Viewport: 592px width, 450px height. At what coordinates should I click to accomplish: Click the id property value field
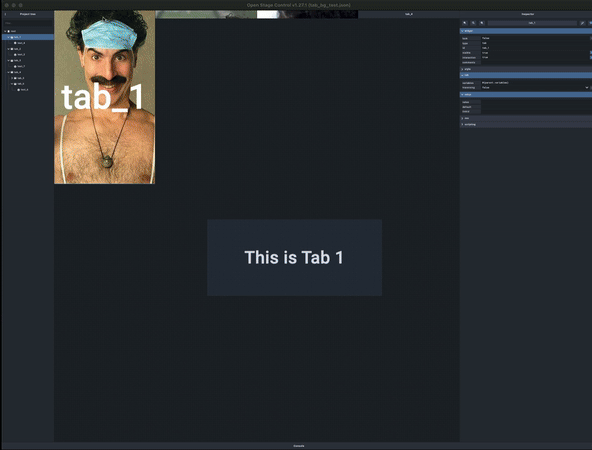535,48
